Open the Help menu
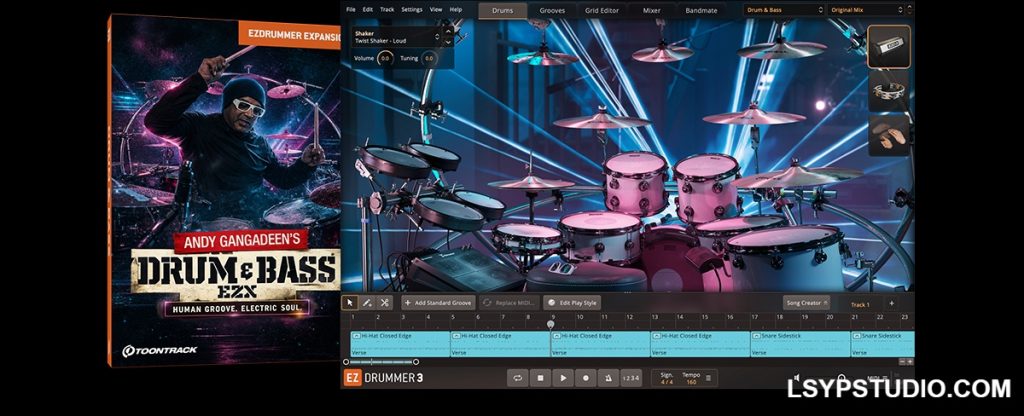 (x=456, y=10)
